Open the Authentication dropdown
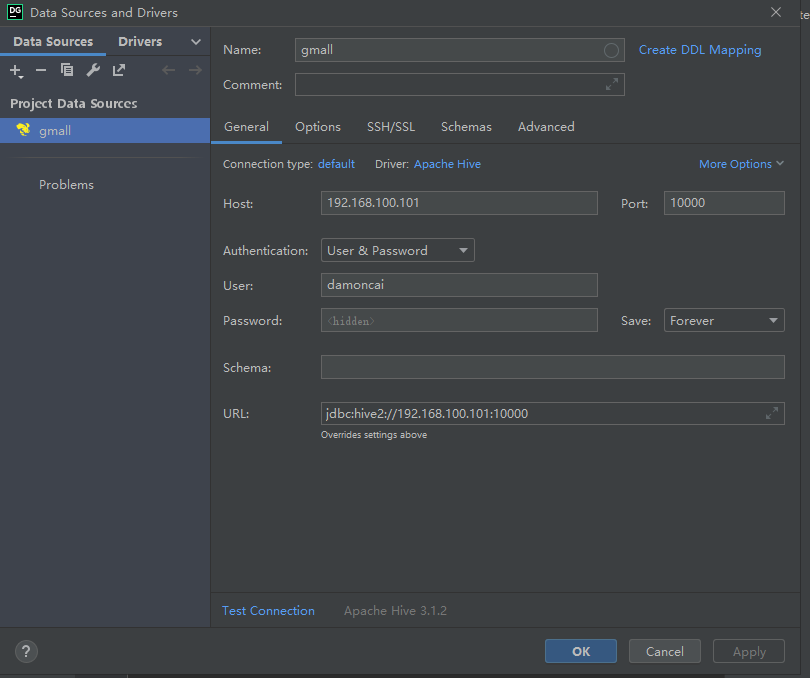 [398, 250]
